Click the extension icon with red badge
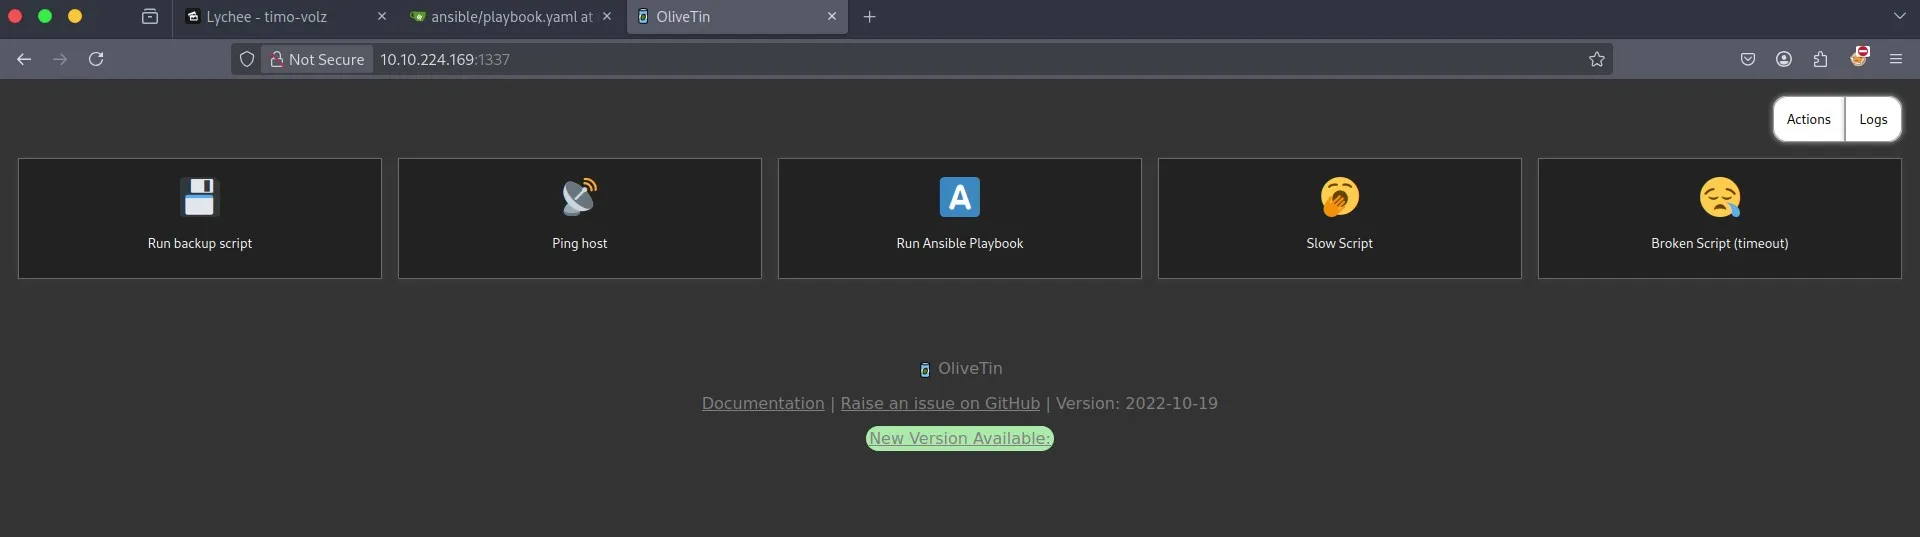1920x537 pixels. [1859, 57]
